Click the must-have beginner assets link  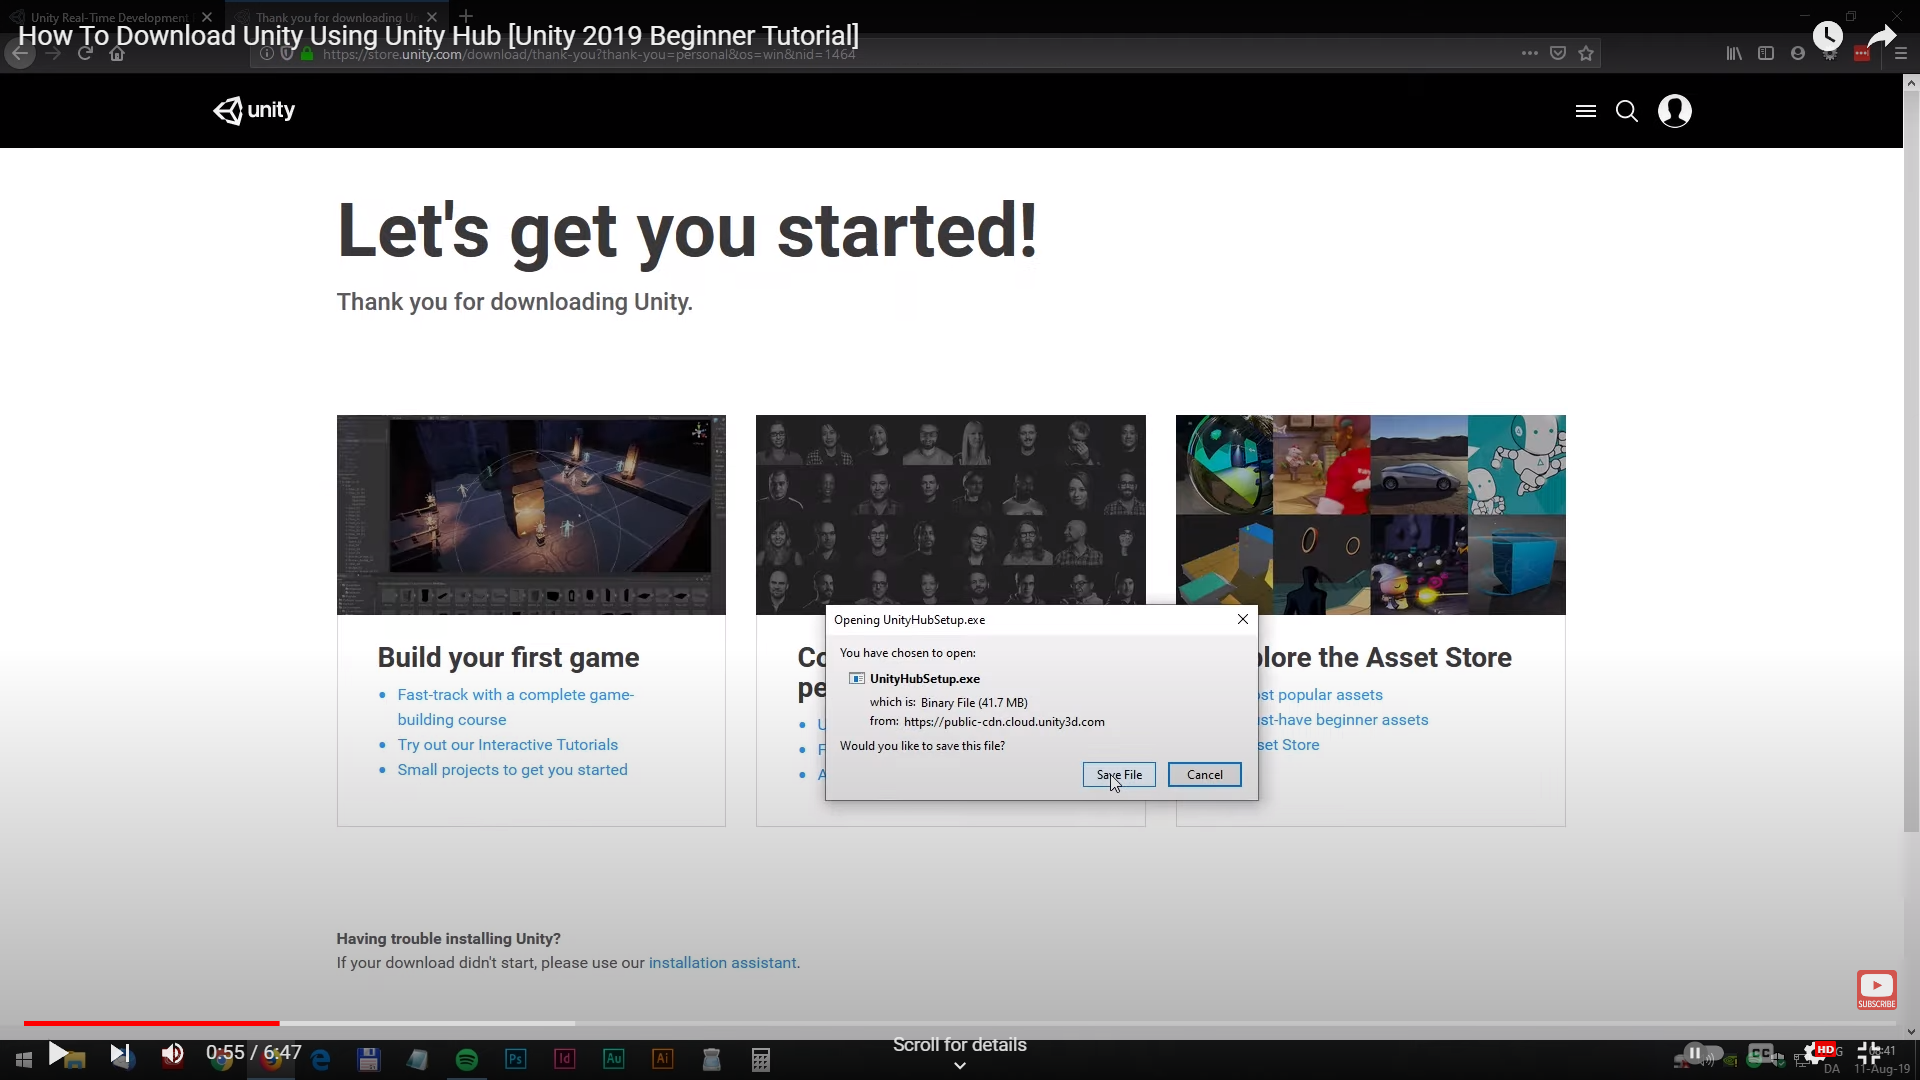pyautogui.click(x=1343, y=720)
